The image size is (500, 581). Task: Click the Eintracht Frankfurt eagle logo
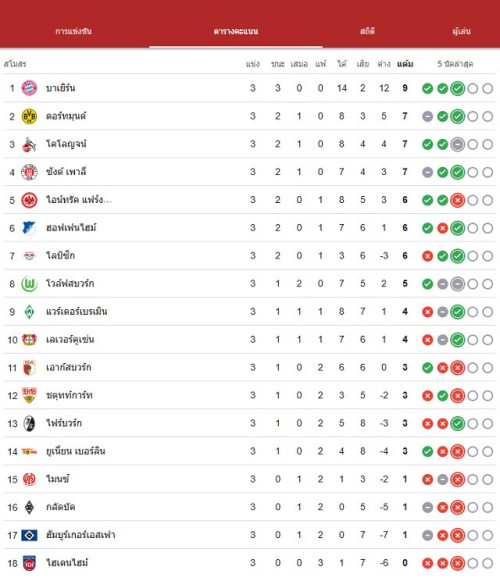[29, 200]
